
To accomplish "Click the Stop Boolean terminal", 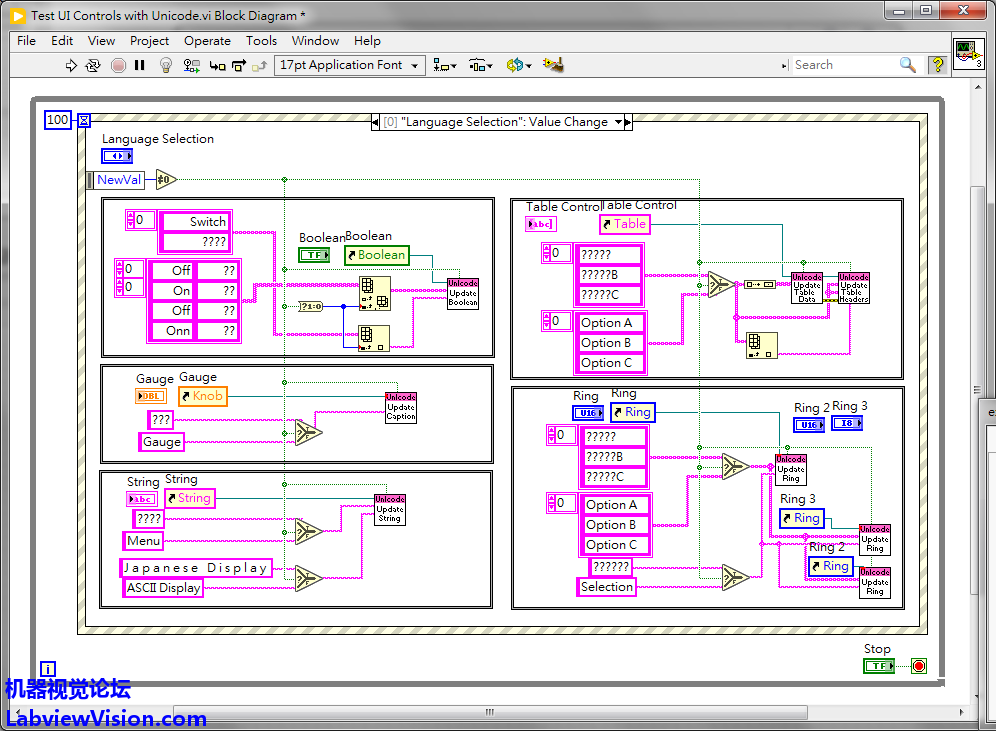I will pyautogui.click(x=879, y=666).
